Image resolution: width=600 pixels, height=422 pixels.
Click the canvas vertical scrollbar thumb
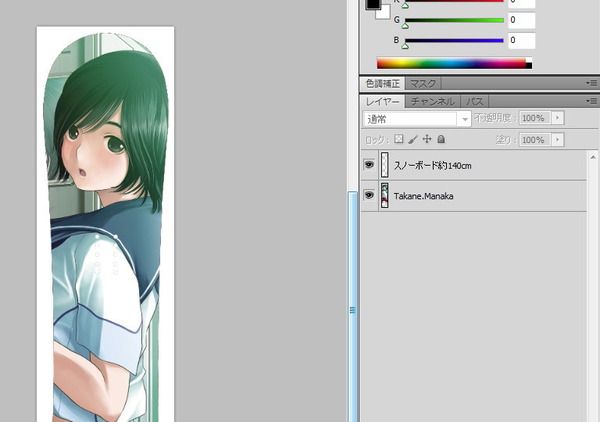click(x=352, y=306)
